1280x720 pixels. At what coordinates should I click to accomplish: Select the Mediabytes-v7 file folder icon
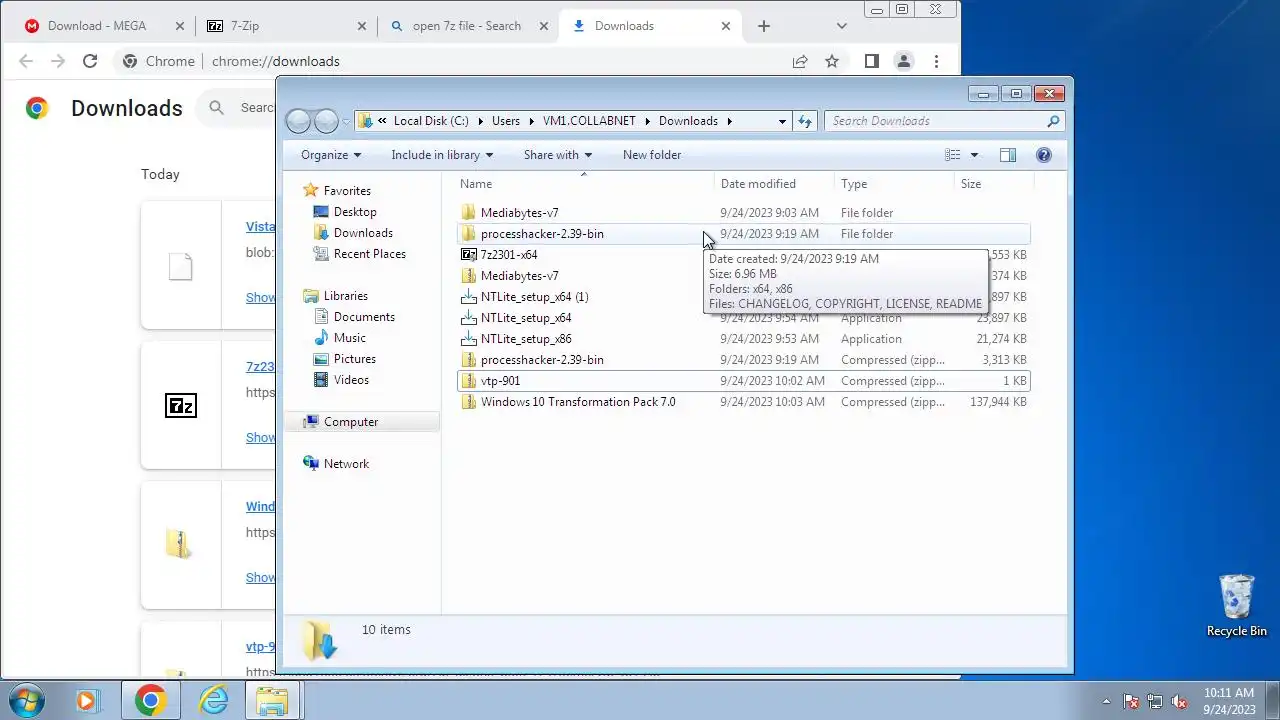tap(468, 213)
